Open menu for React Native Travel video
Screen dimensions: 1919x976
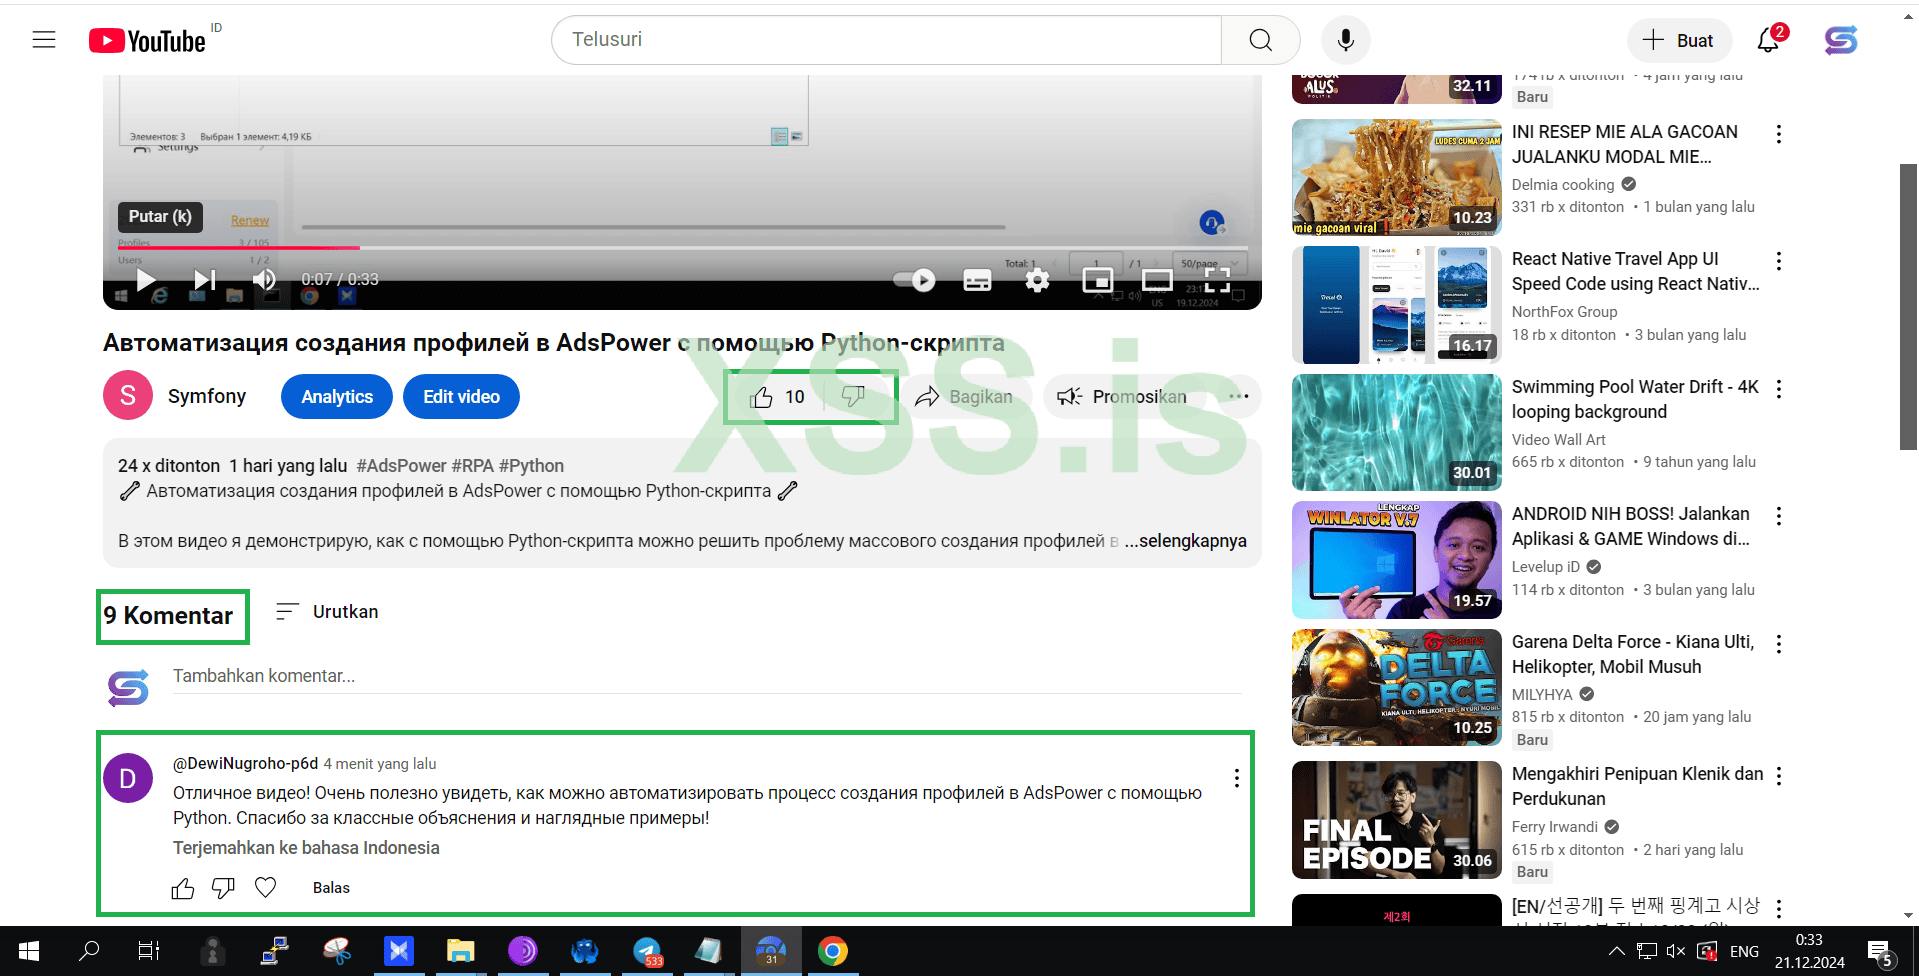click(1779, 261)
